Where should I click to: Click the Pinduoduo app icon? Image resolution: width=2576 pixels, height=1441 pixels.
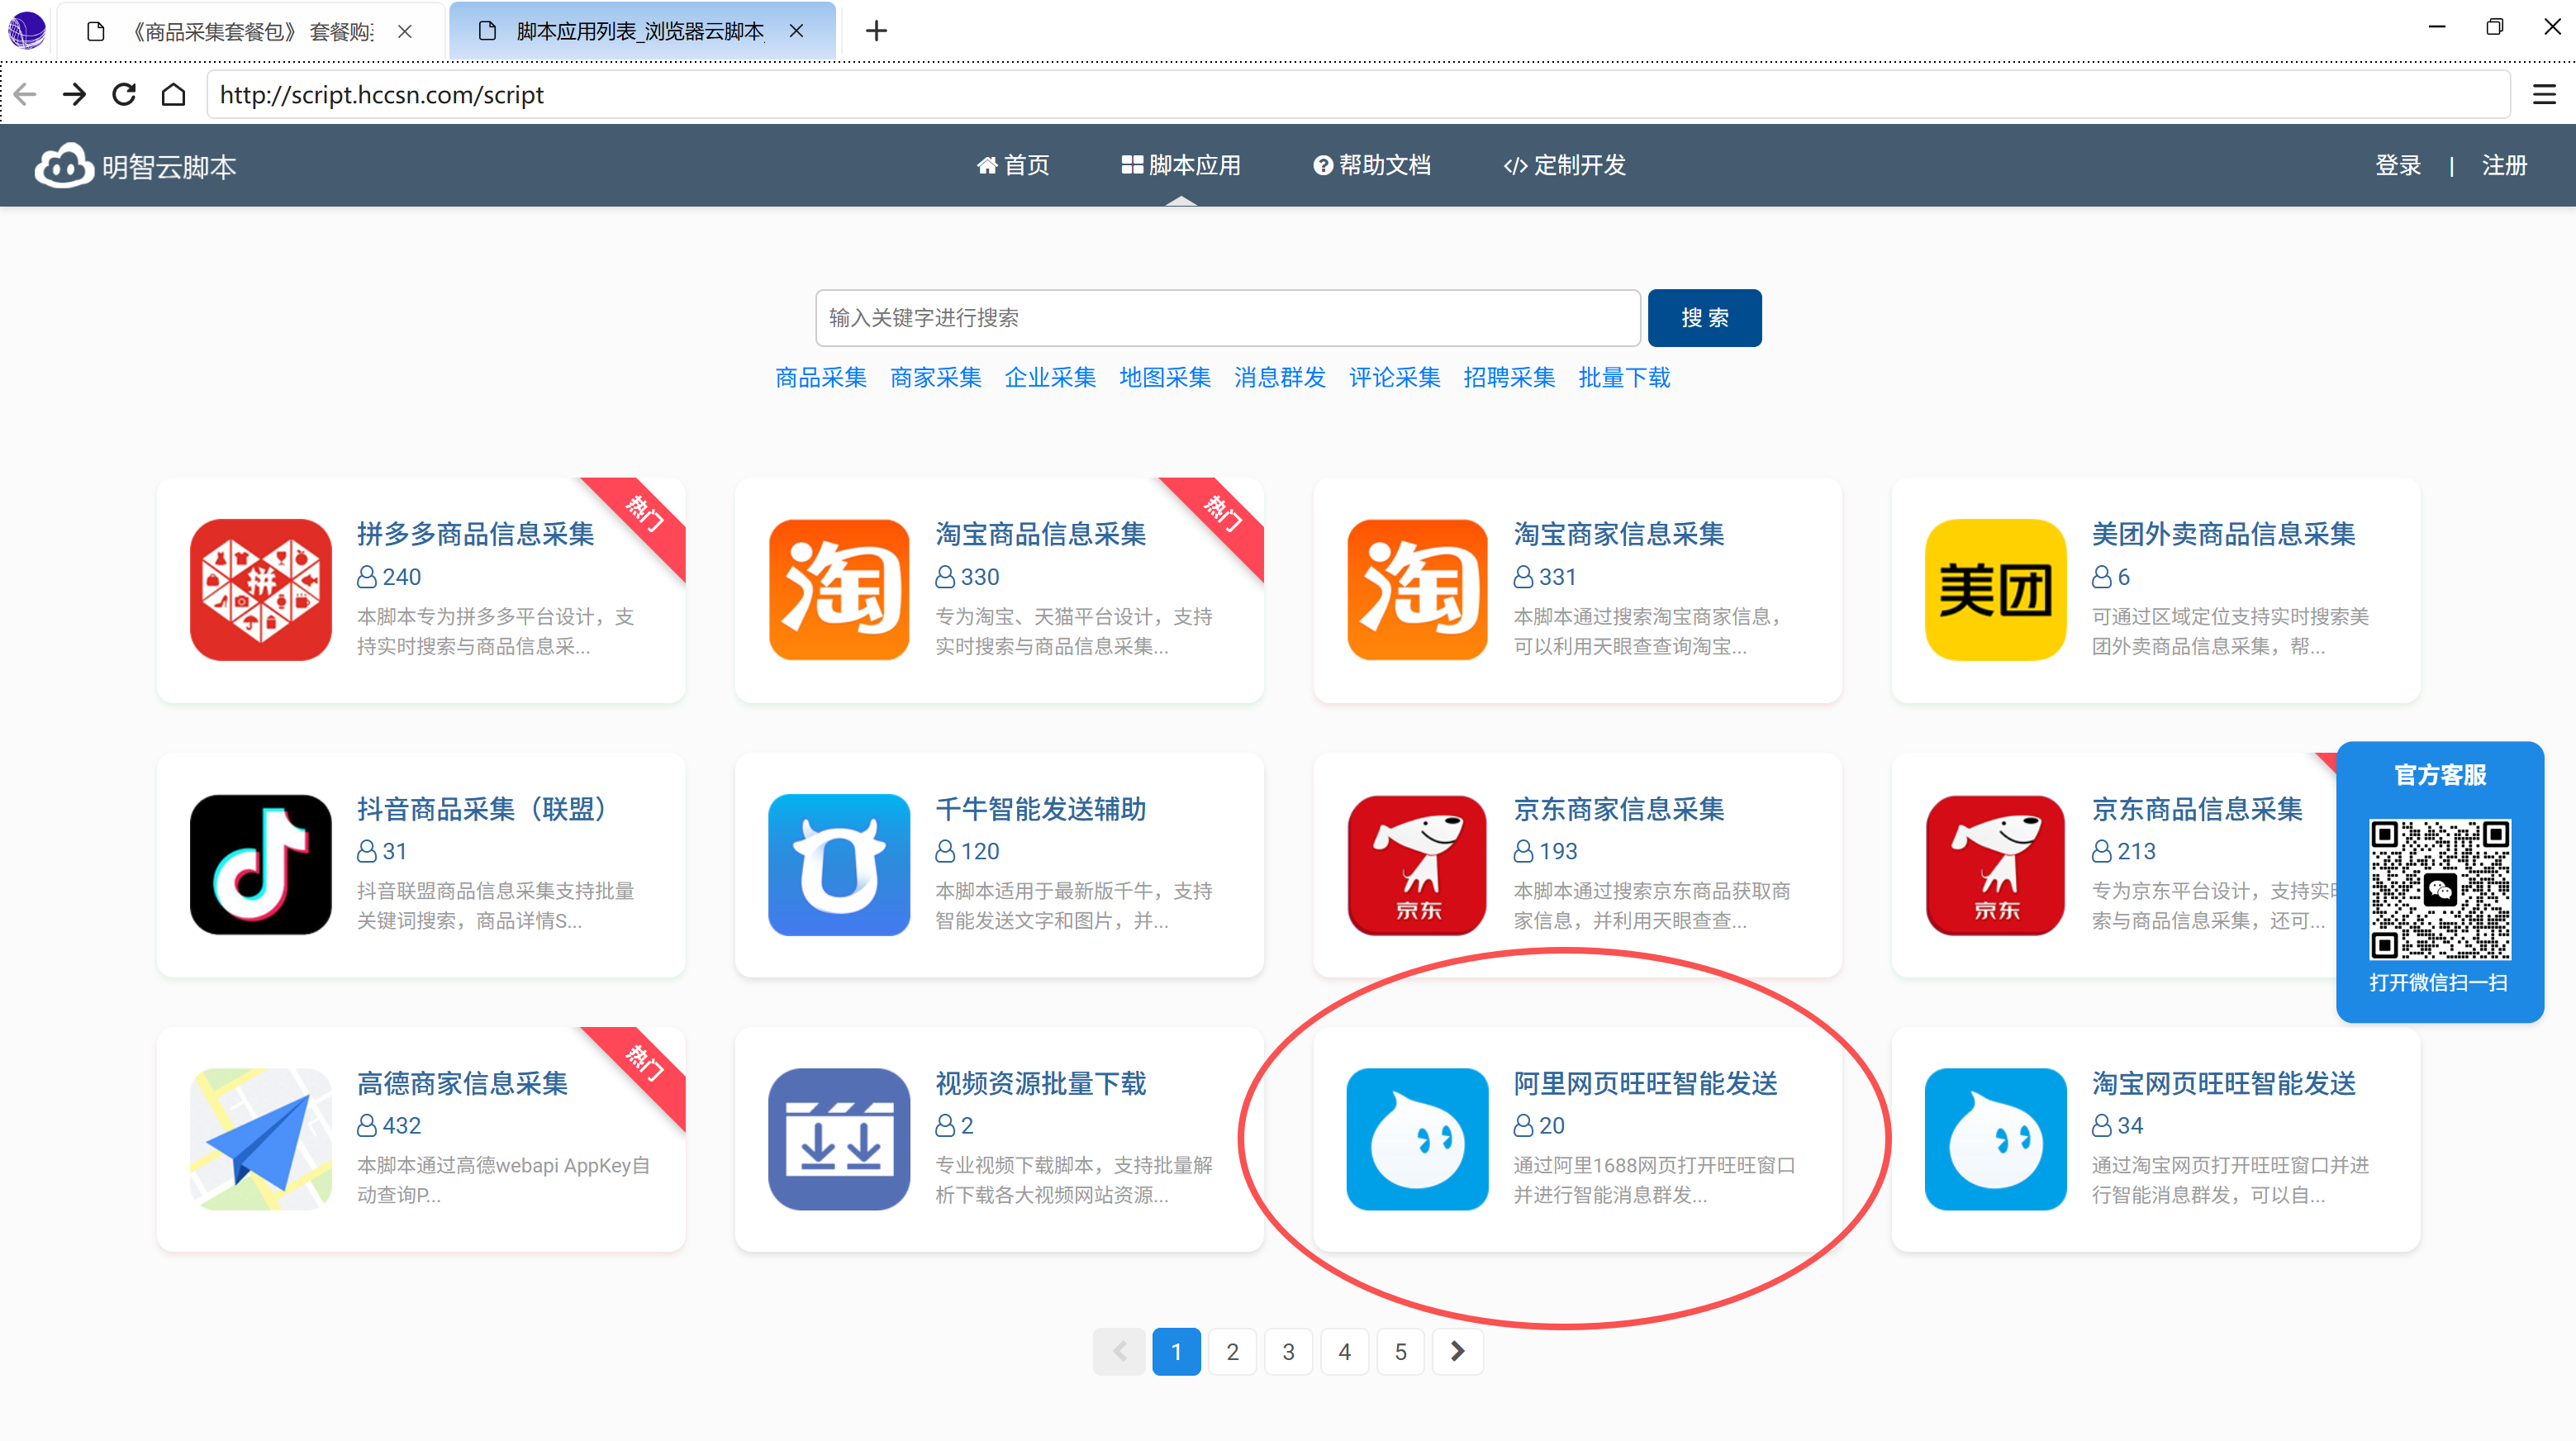[260, 589]
